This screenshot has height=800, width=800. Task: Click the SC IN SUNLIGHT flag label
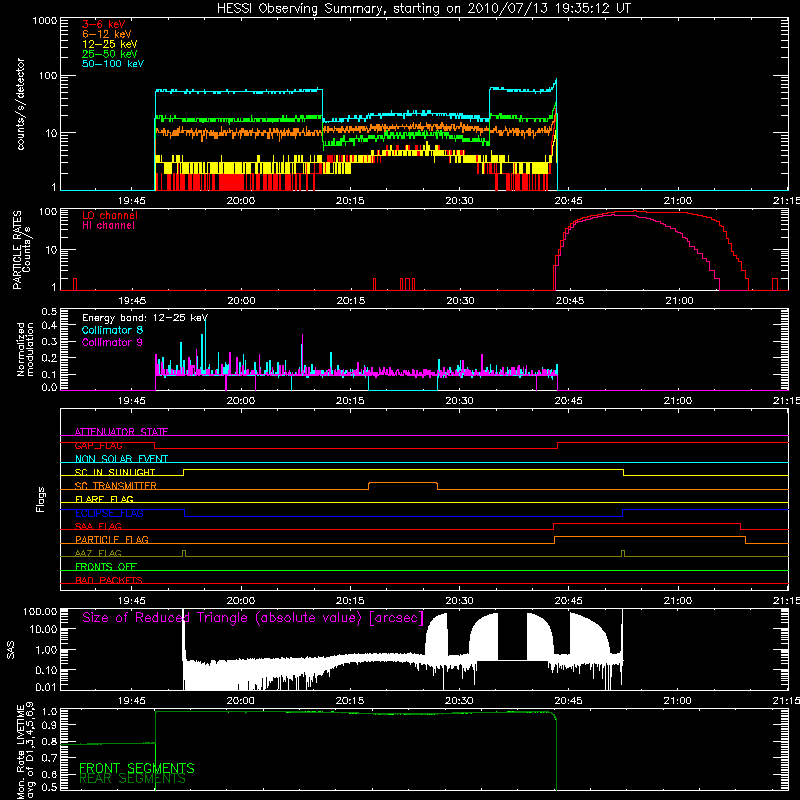point(115,472)
